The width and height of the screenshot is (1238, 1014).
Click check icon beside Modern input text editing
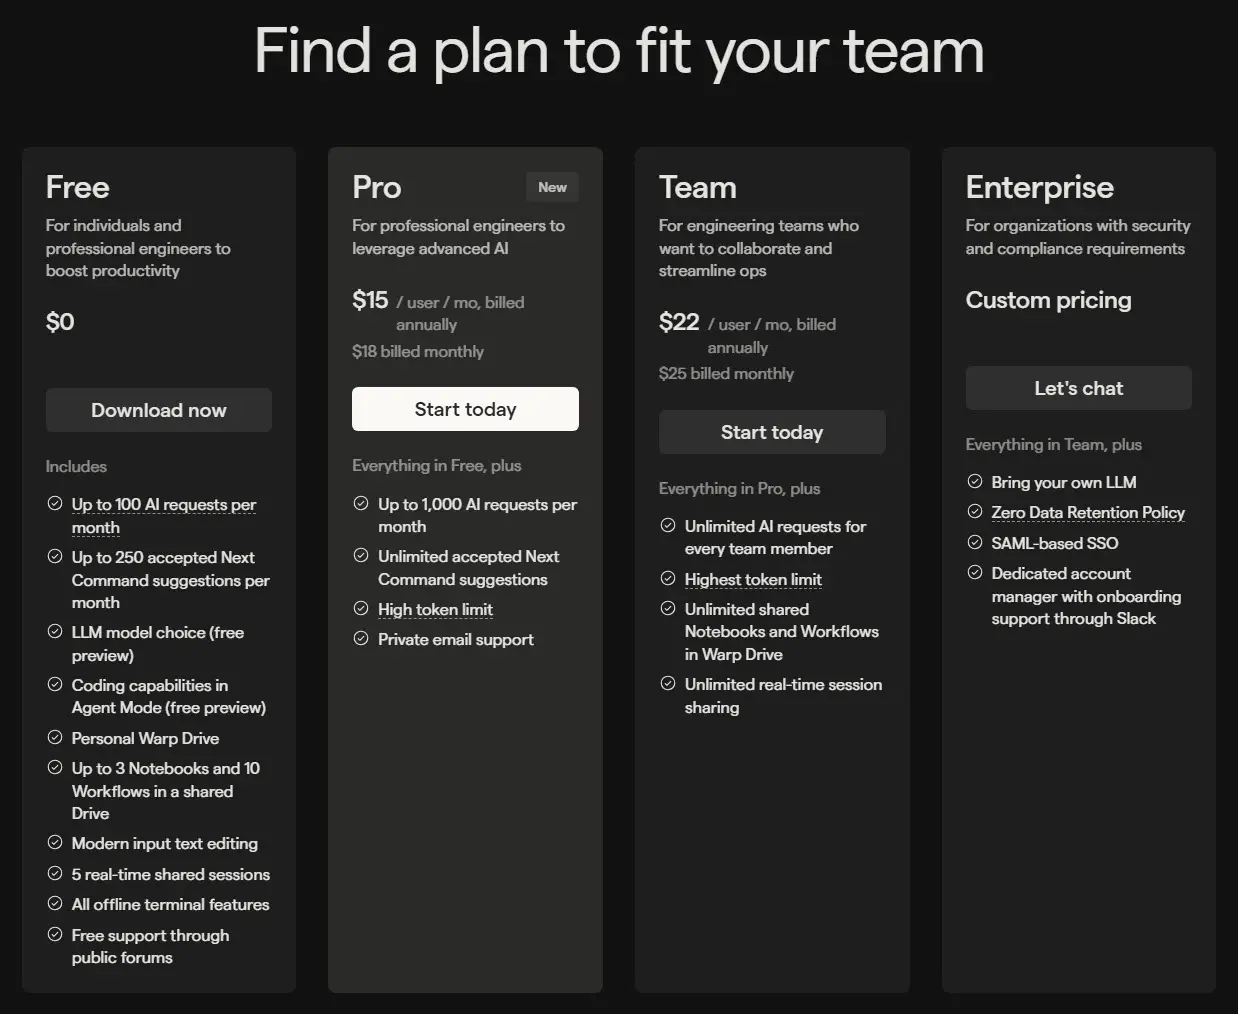(x=55, y=843)
